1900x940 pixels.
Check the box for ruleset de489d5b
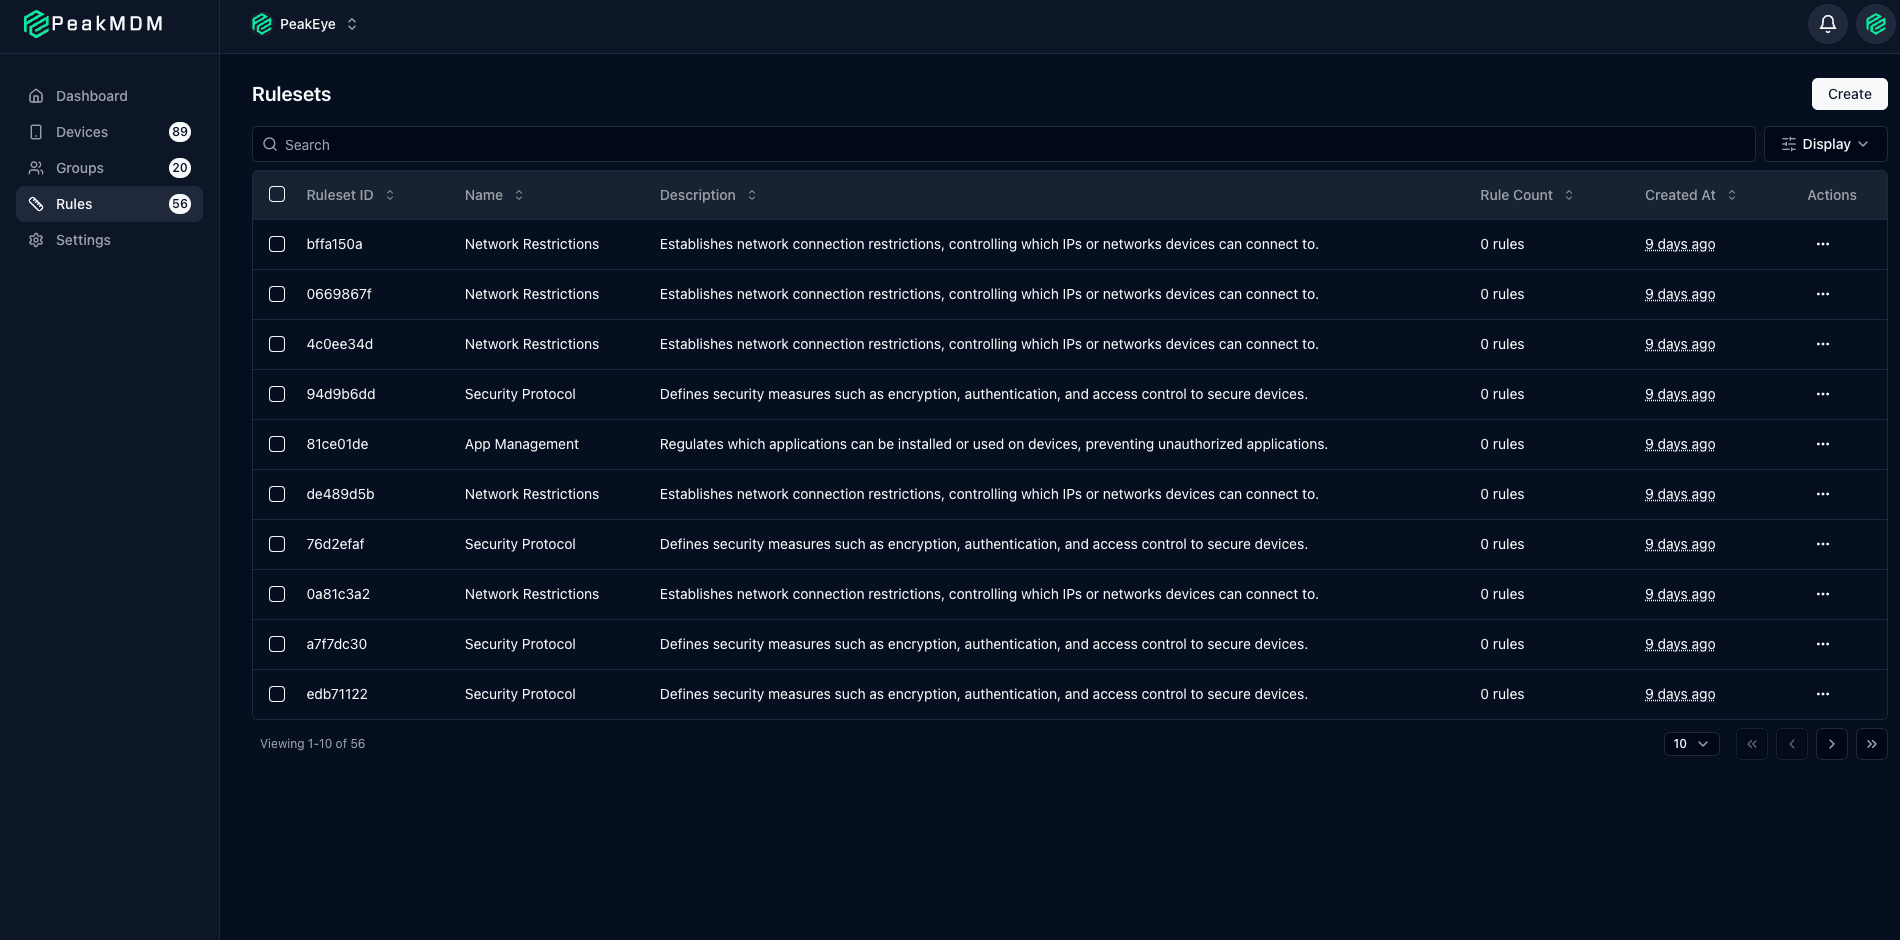pyautogui.click(x=277, y=494)
